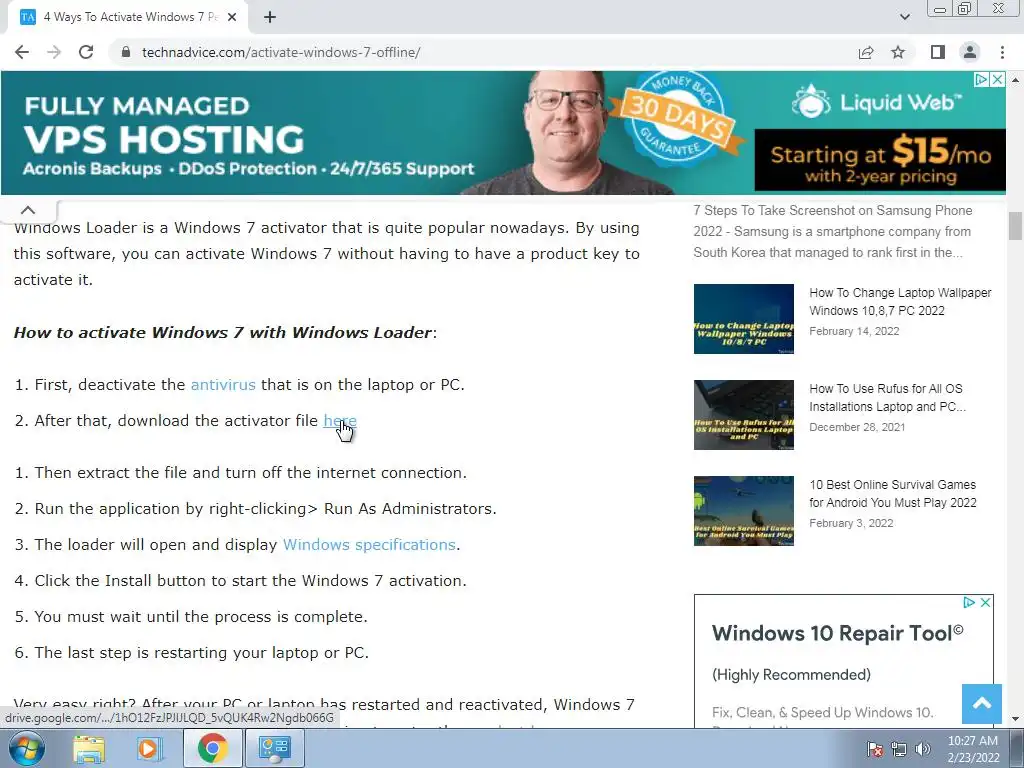The image size is (1024, 768).
Task: Open the Windows Start menu
Action: (x=27, y=748)
